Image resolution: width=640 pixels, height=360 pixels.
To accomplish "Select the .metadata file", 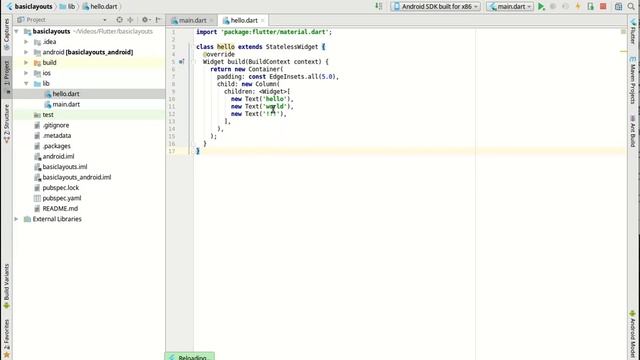I will click(x=56, y=136).
